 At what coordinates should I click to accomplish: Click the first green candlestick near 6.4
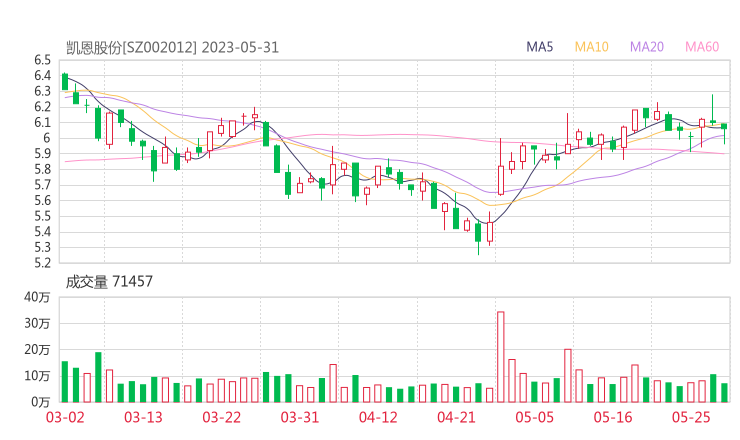pos(65,82)
